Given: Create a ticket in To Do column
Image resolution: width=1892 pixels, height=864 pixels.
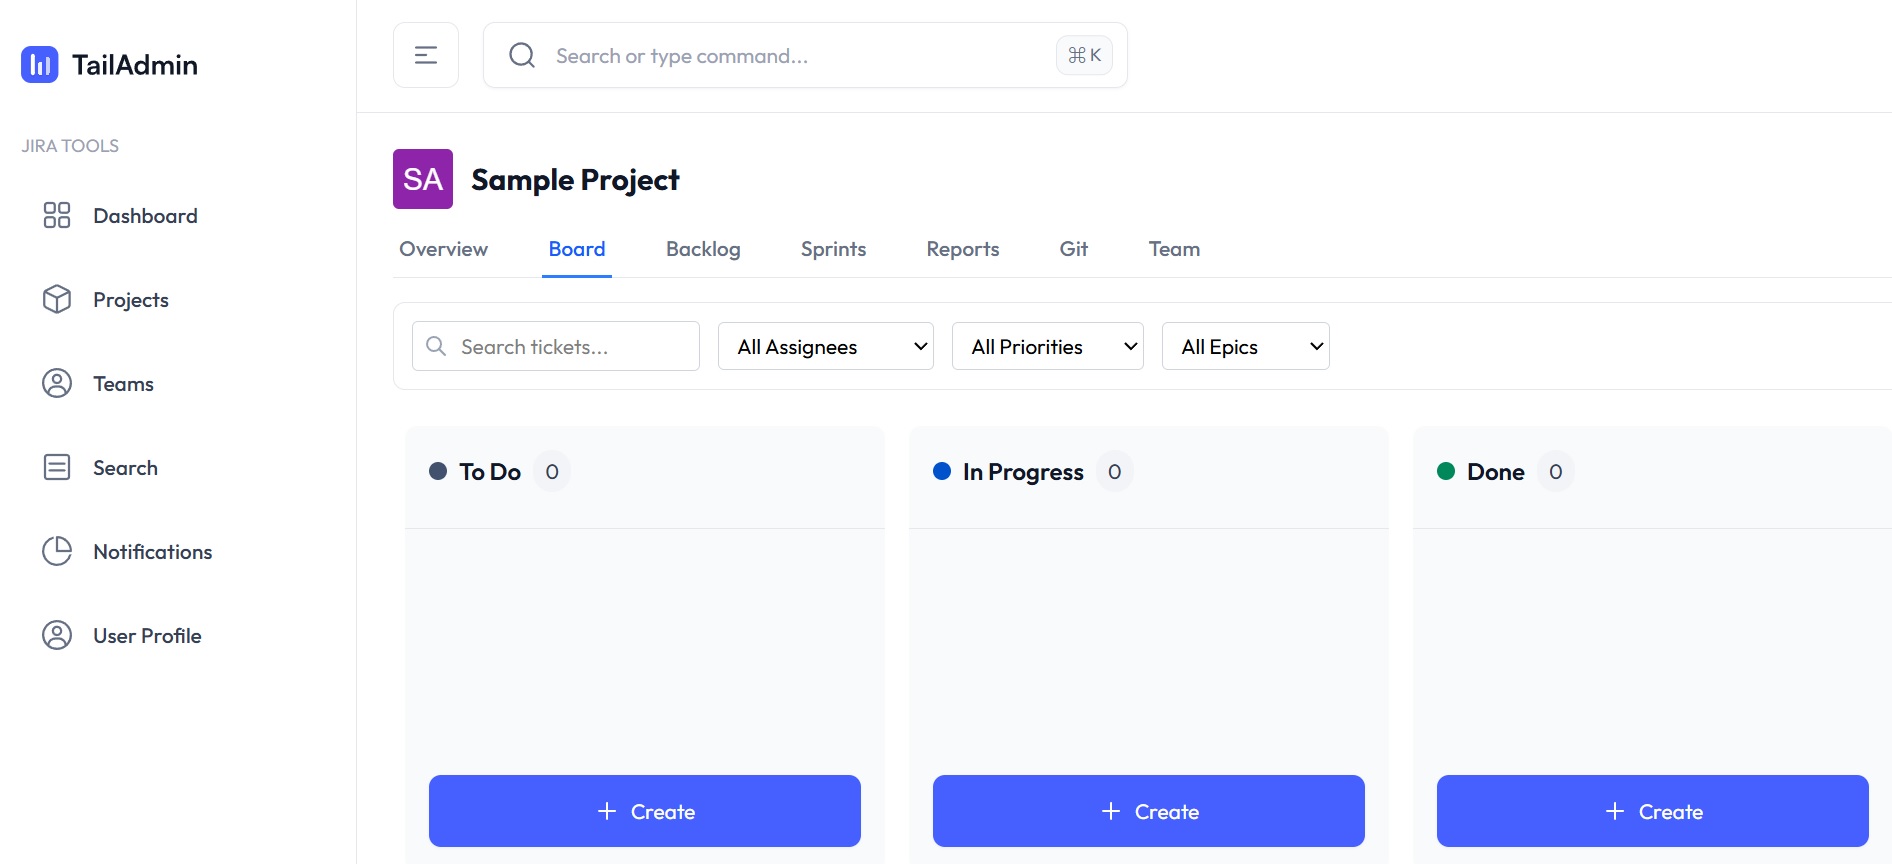Looking at the screenshot, I should pyautogui.click(x=645, y=811).
